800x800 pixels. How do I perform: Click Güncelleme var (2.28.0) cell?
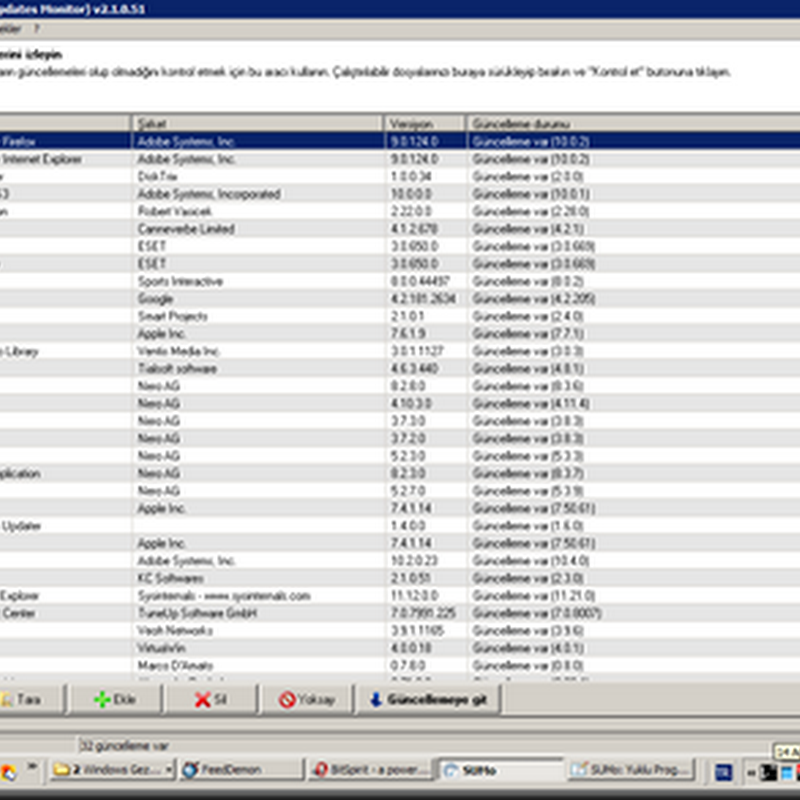[633, 211]
